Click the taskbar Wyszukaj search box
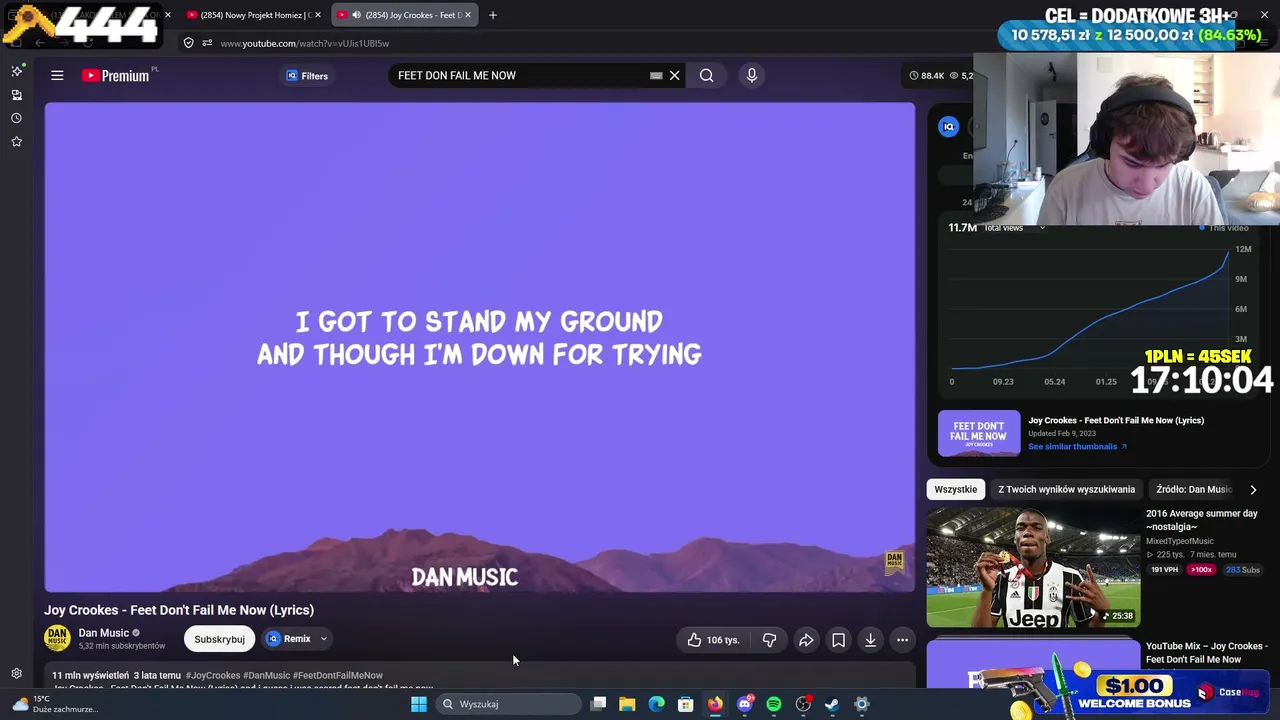Viewport: 1280px width, 720px height. (510, 704)
